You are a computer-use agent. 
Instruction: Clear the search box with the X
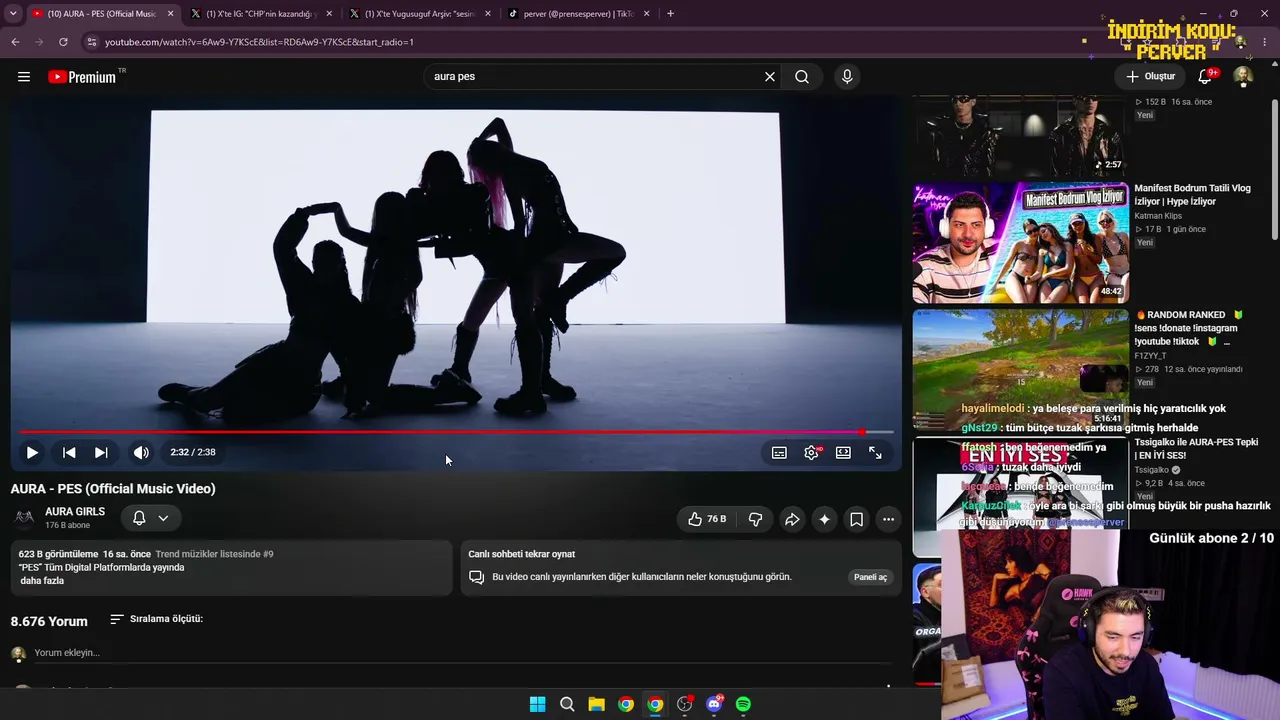[x=770, y=77]
